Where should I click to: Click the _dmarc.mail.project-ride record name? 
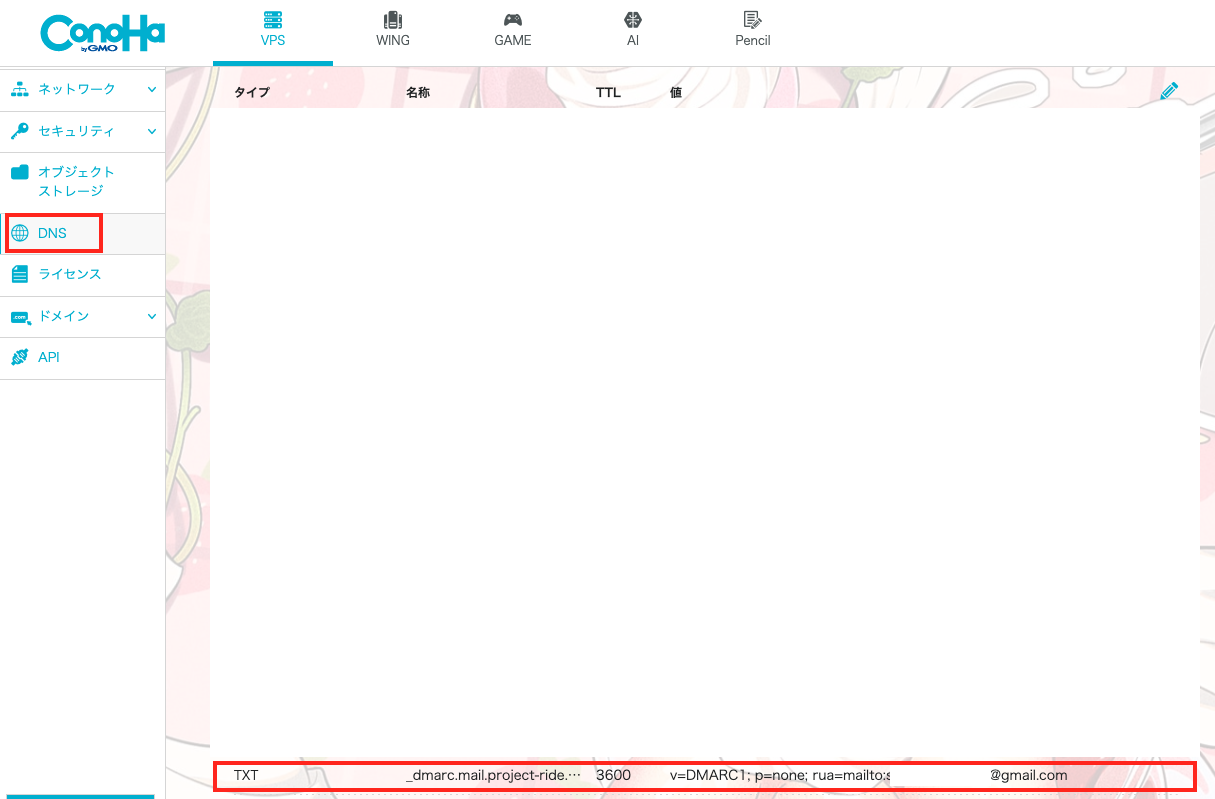coord(494,775)
